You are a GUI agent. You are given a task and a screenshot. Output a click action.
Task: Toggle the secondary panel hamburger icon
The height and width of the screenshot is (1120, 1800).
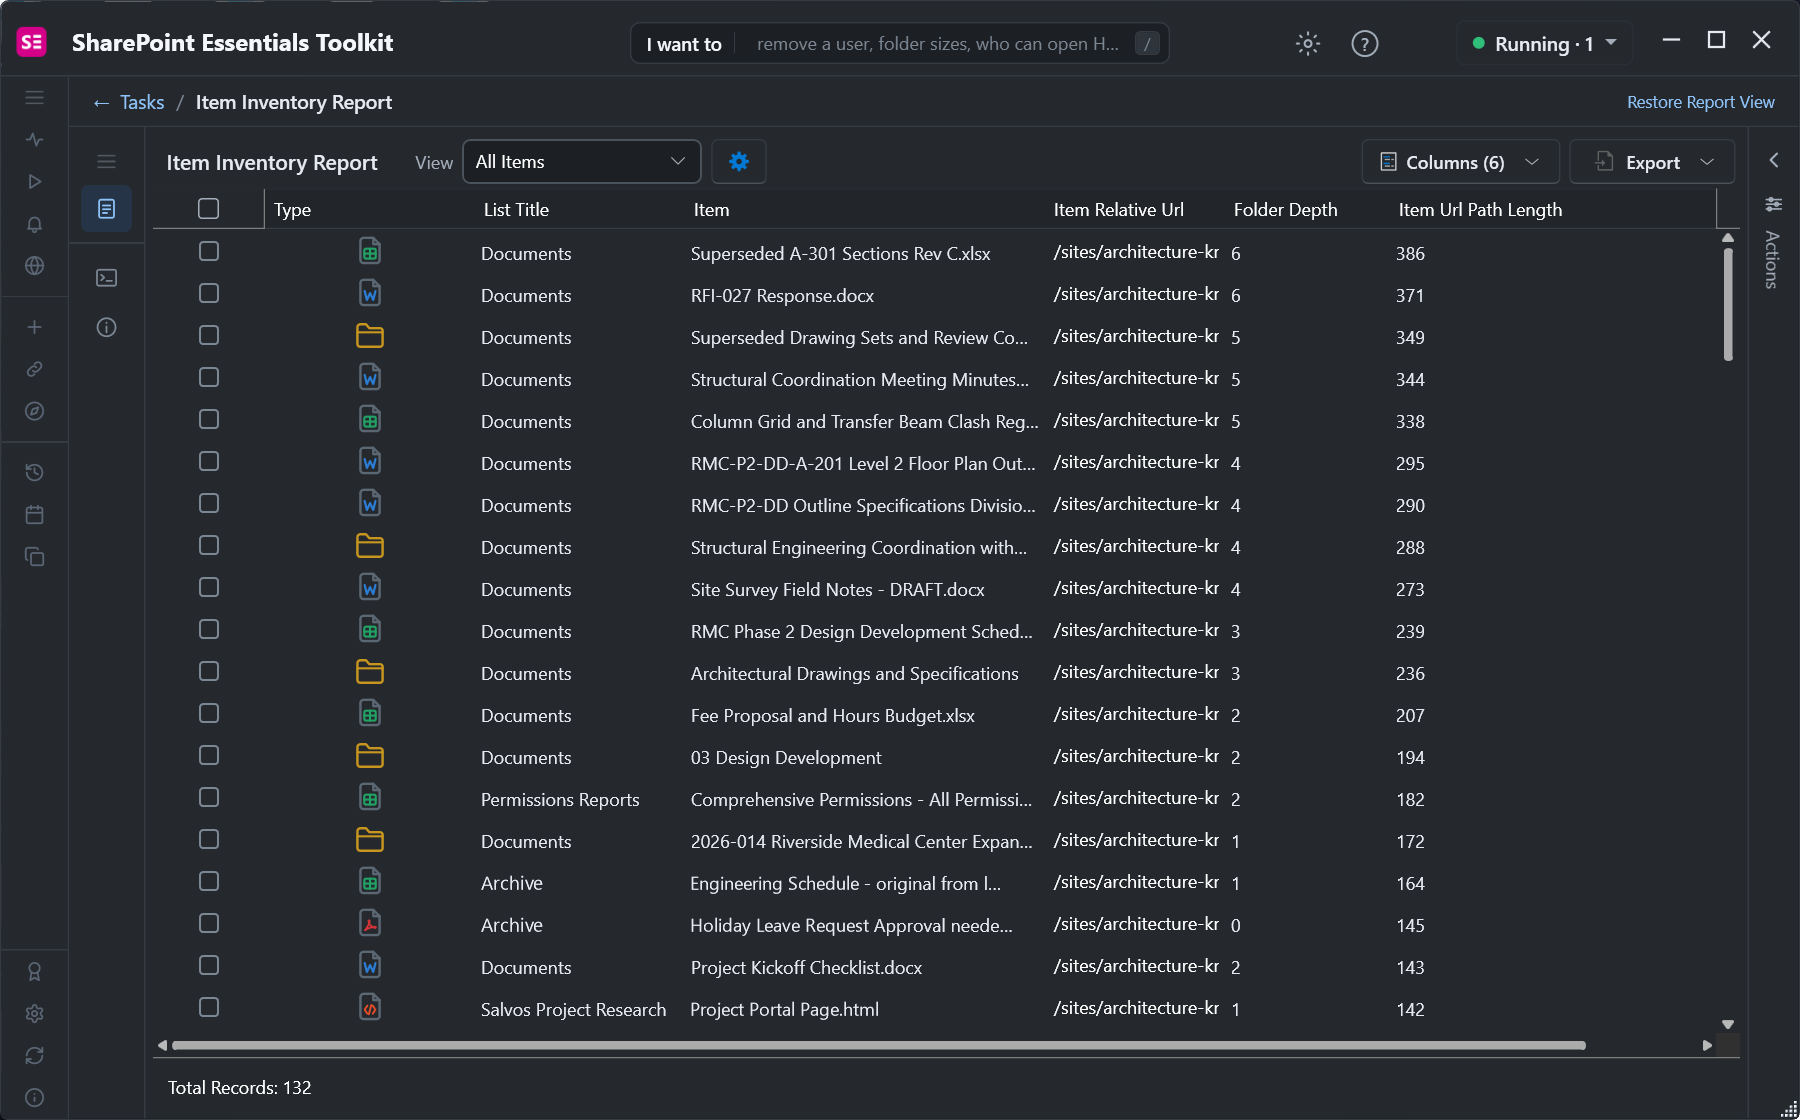coord(107,161)
